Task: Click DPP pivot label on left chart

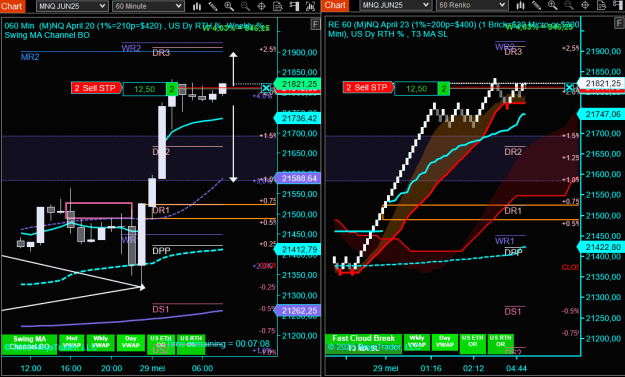Action: pyautogui.click(x=161, y=251)
